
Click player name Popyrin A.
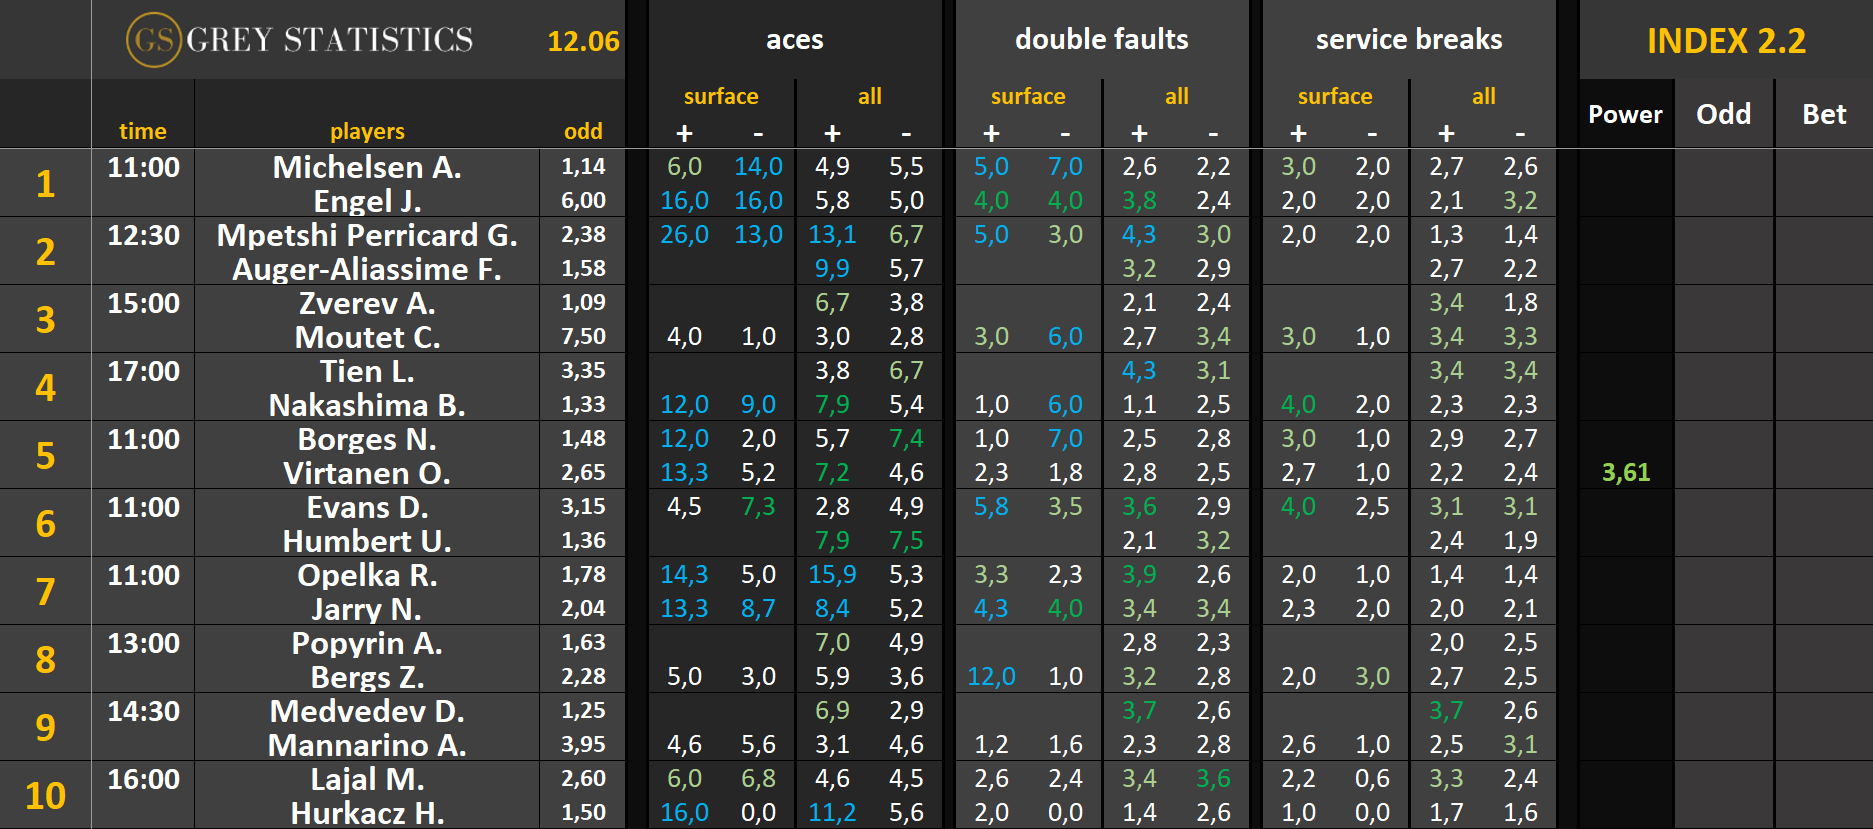coord(367,643)
